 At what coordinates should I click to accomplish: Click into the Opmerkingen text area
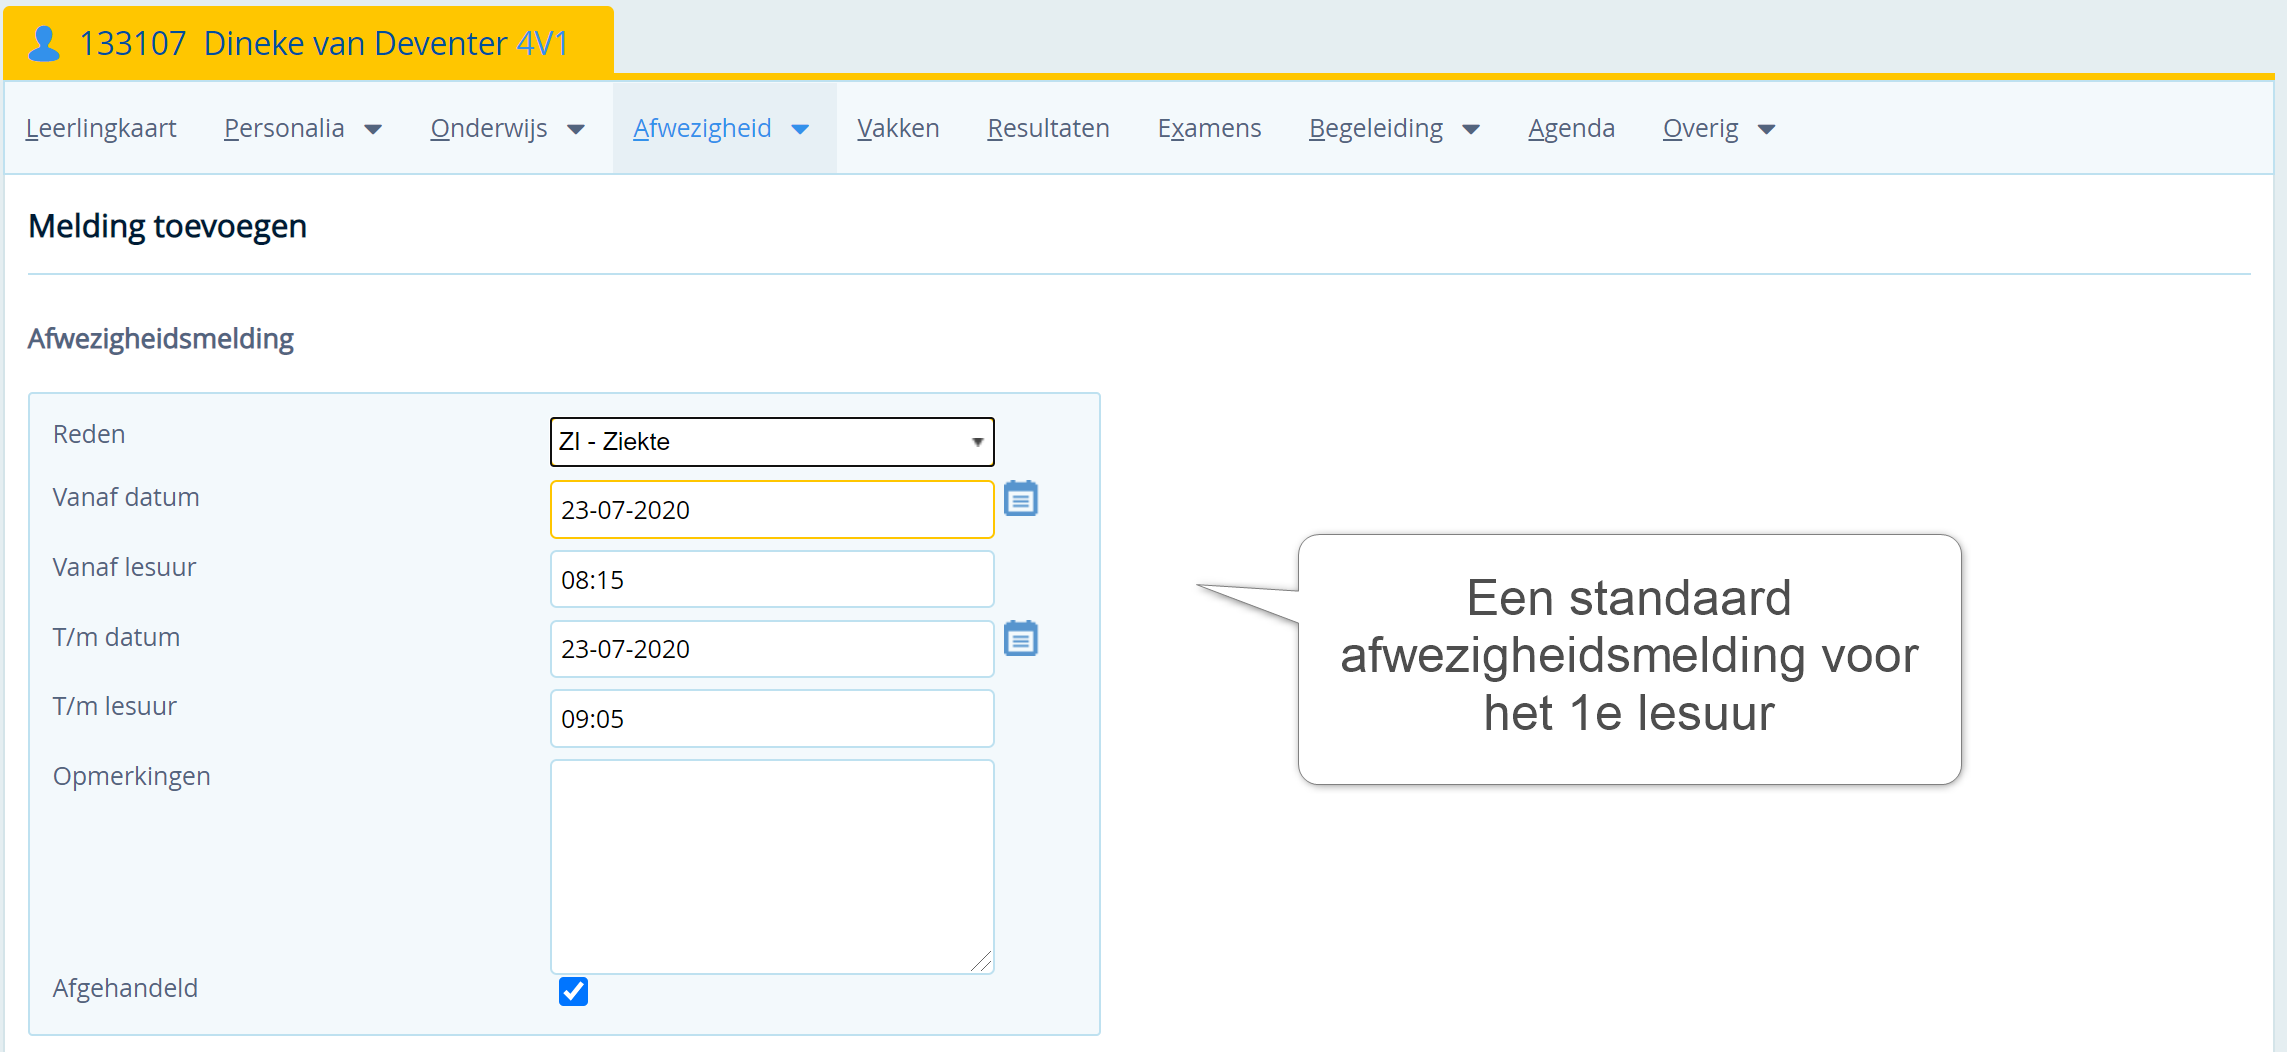tap(771, 866)
